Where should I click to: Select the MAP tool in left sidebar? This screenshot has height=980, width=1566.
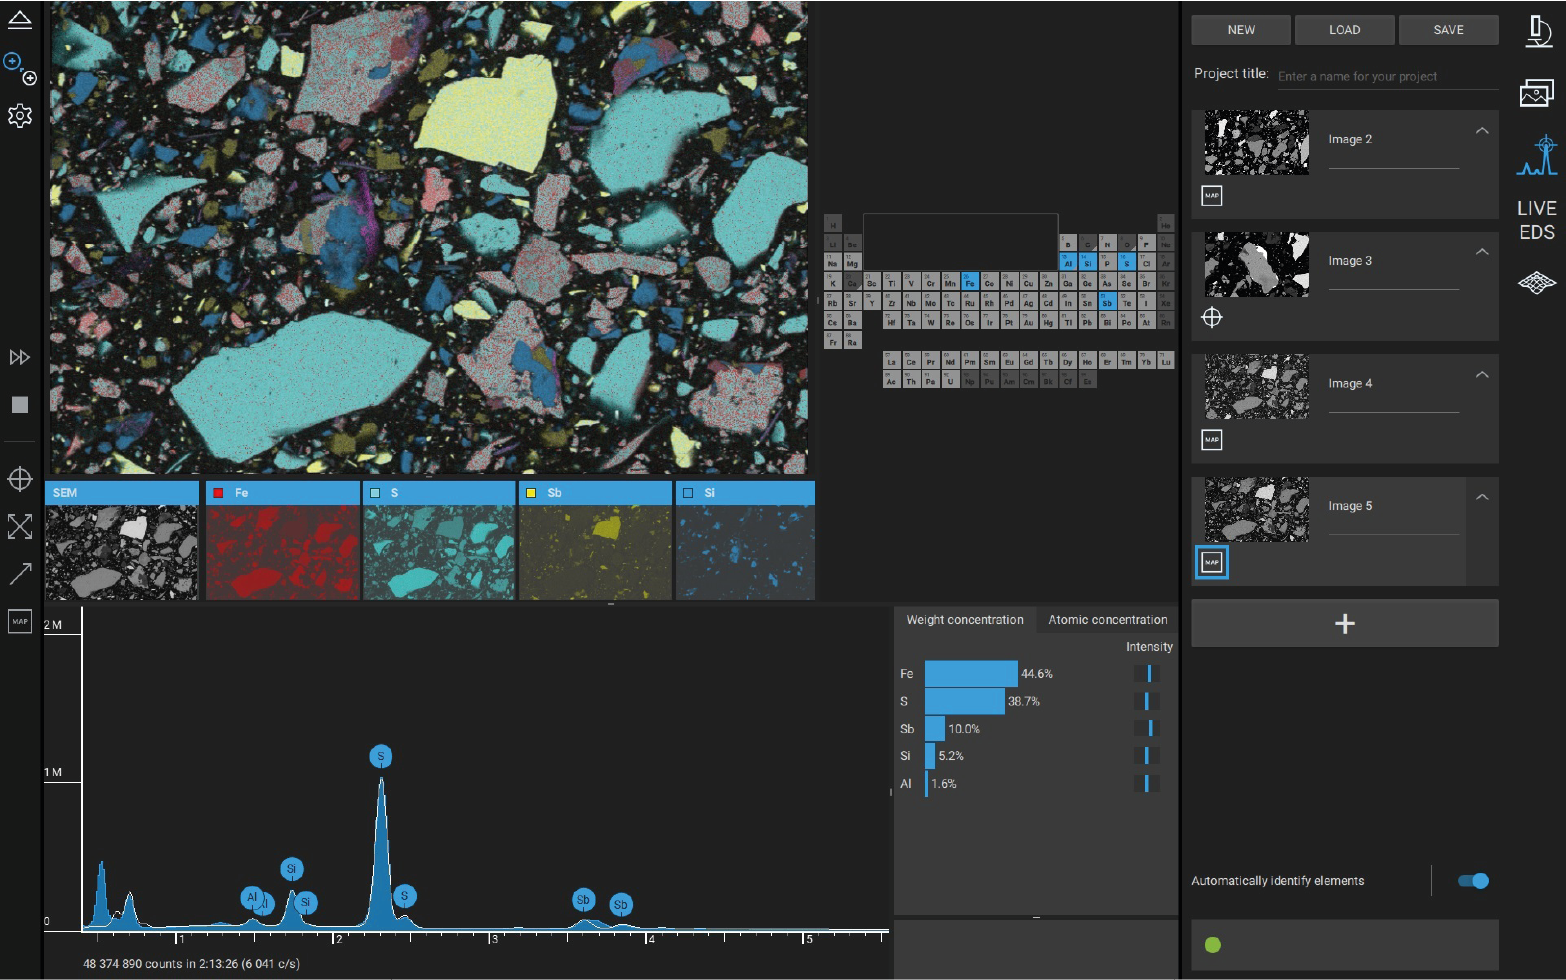[19, 621]
